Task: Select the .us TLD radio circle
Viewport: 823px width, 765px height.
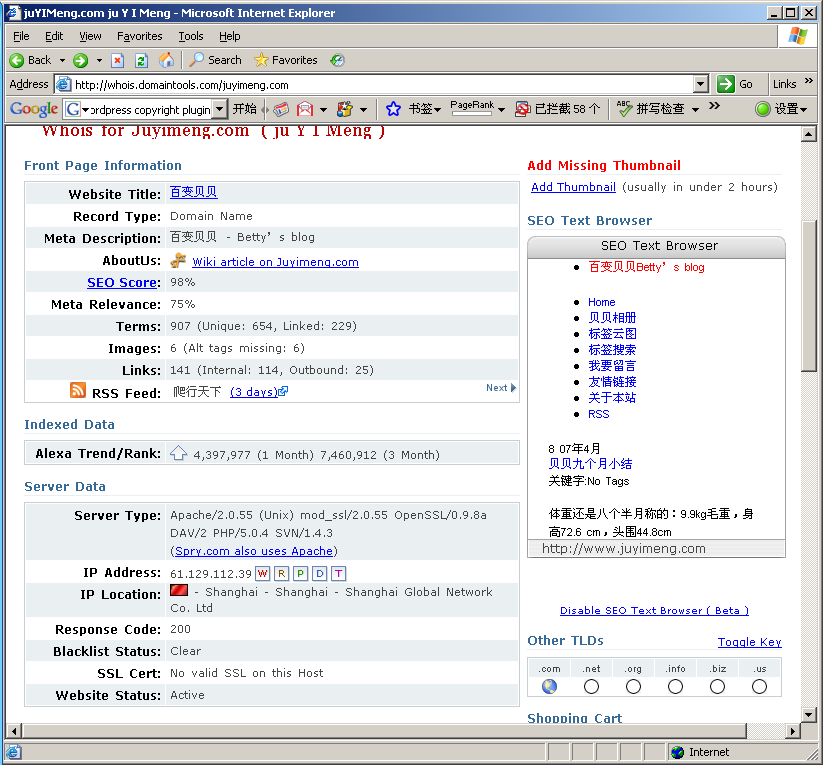Action: click(759, 686)
